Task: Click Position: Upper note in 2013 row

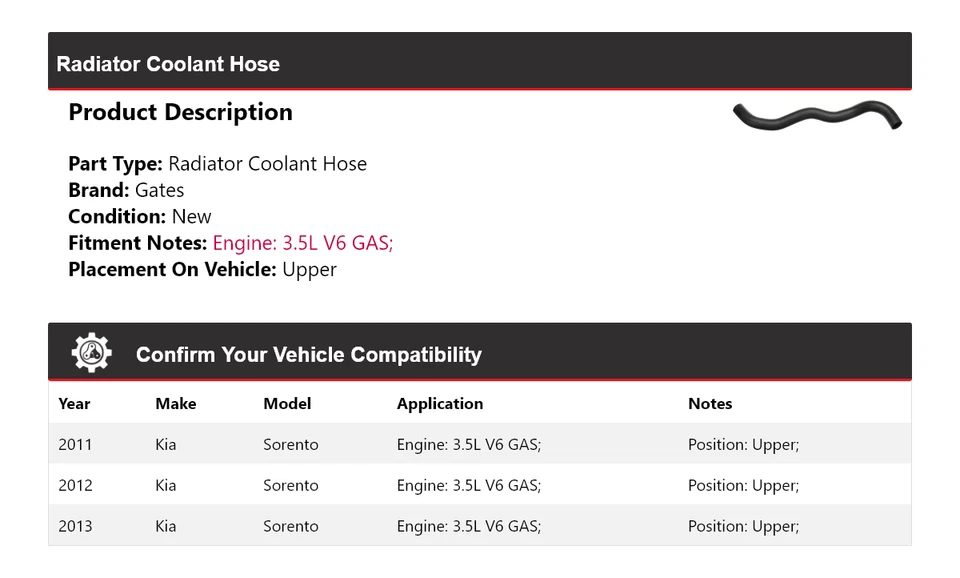Action: [743, 527]
